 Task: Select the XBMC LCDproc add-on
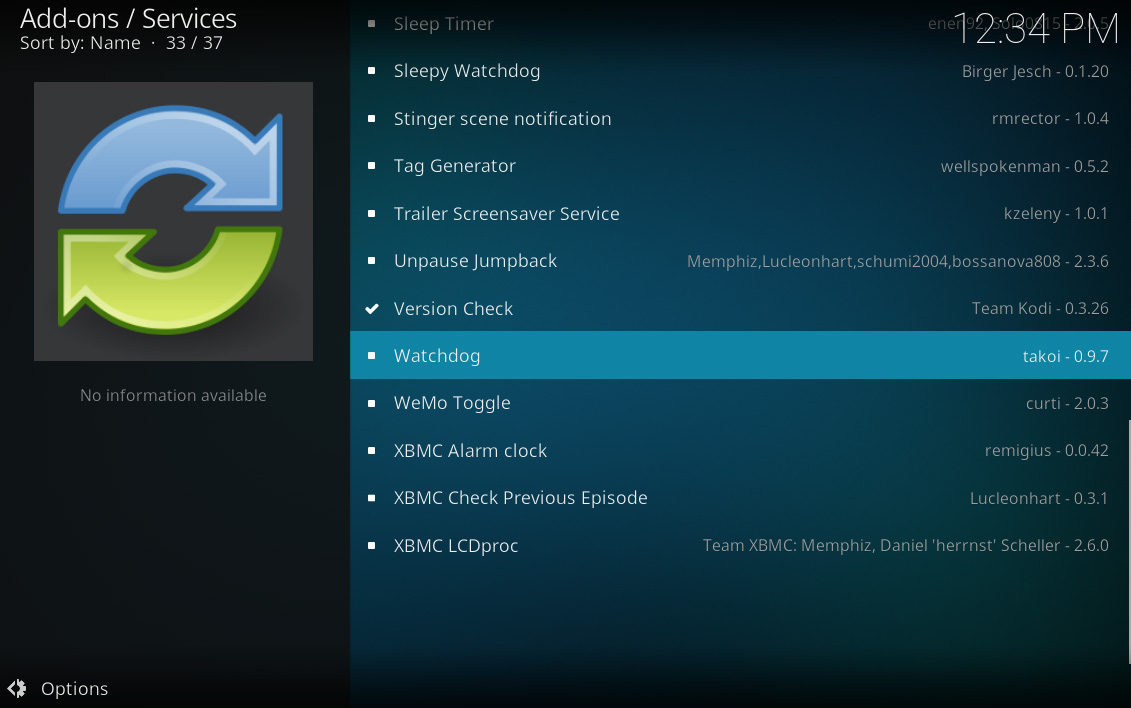[740, 546]
